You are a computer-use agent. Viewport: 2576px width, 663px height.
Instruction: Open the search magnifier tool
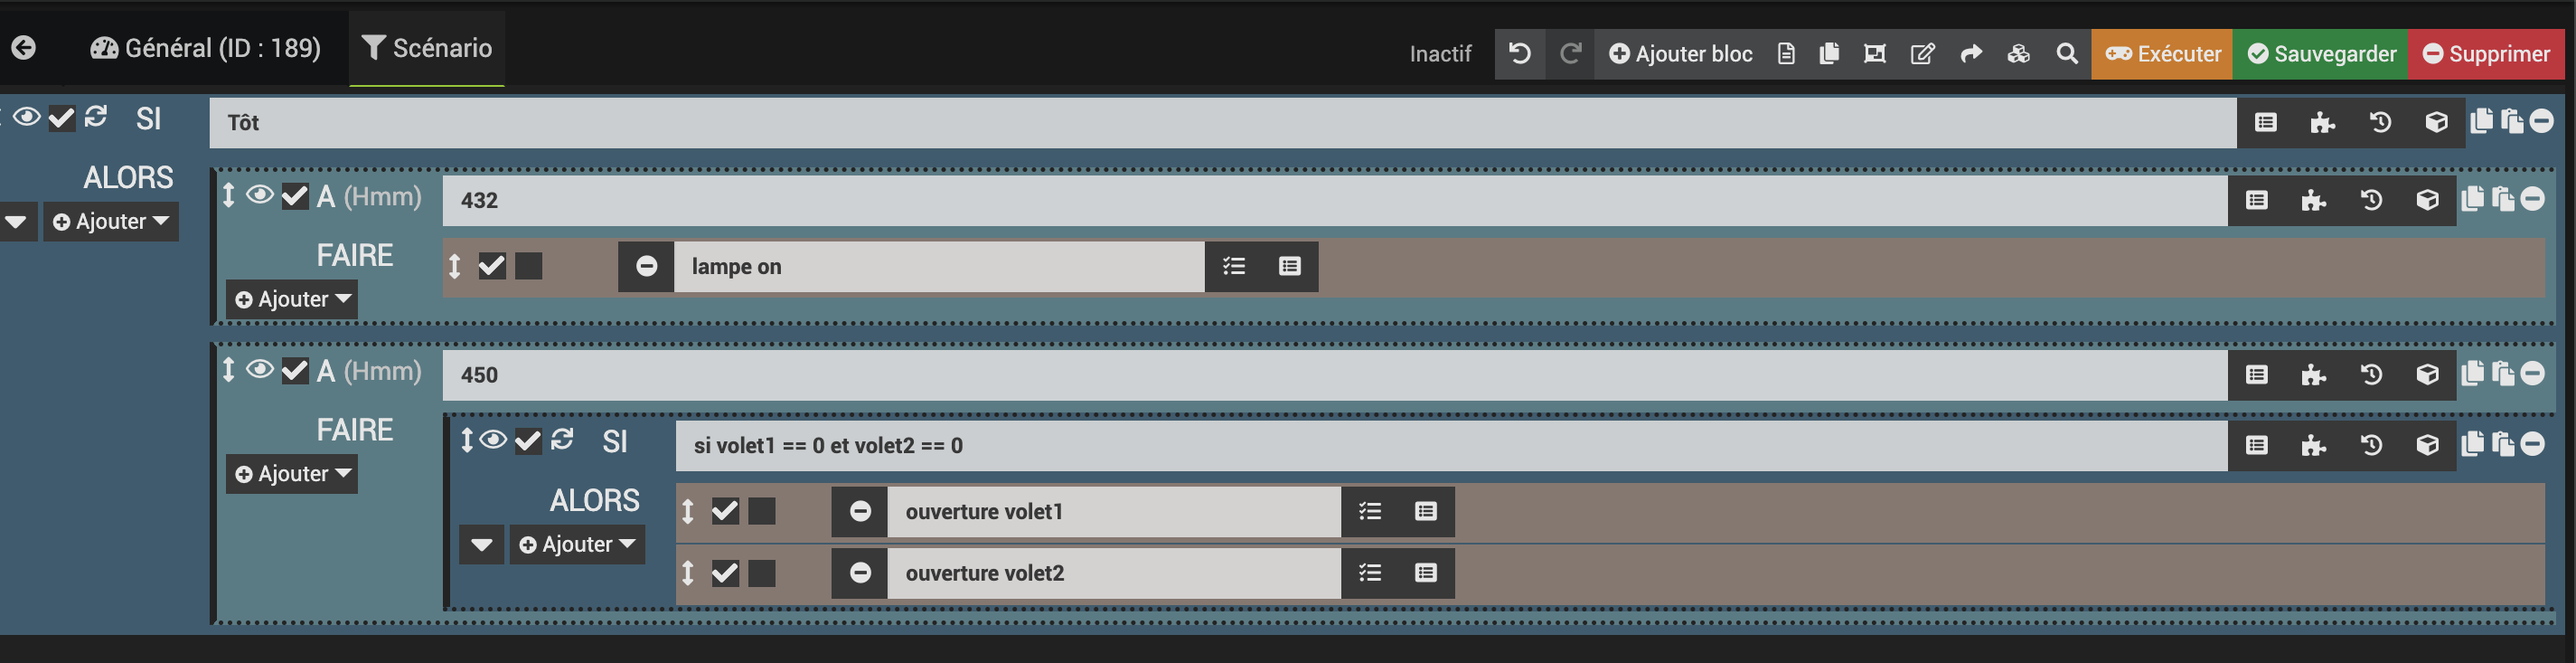point(2066,54)
